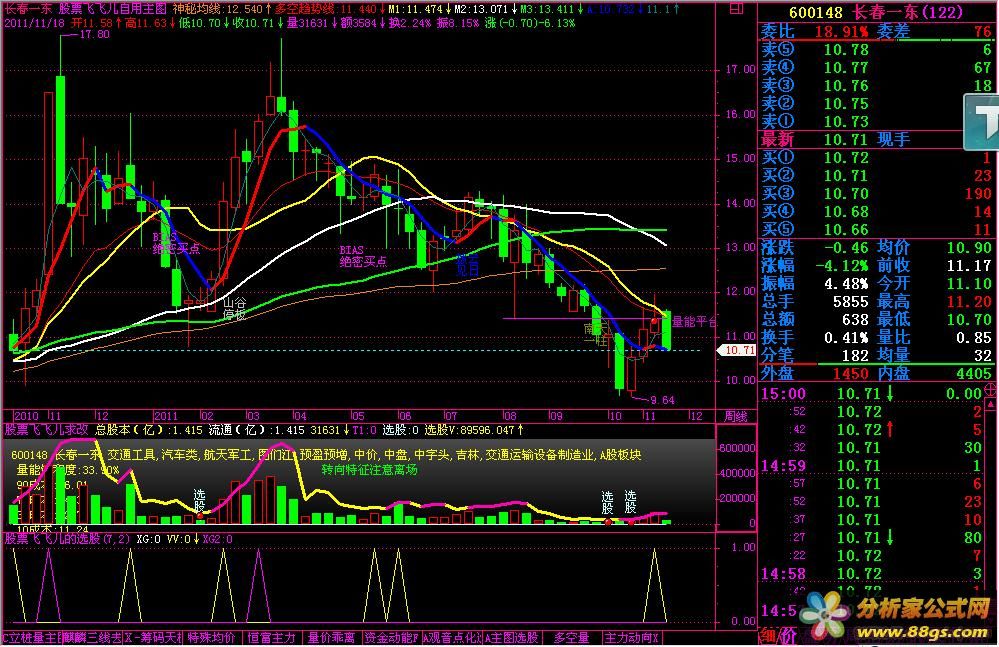
Task: Click the 总手 5855 value
Action: click(851, 301)
